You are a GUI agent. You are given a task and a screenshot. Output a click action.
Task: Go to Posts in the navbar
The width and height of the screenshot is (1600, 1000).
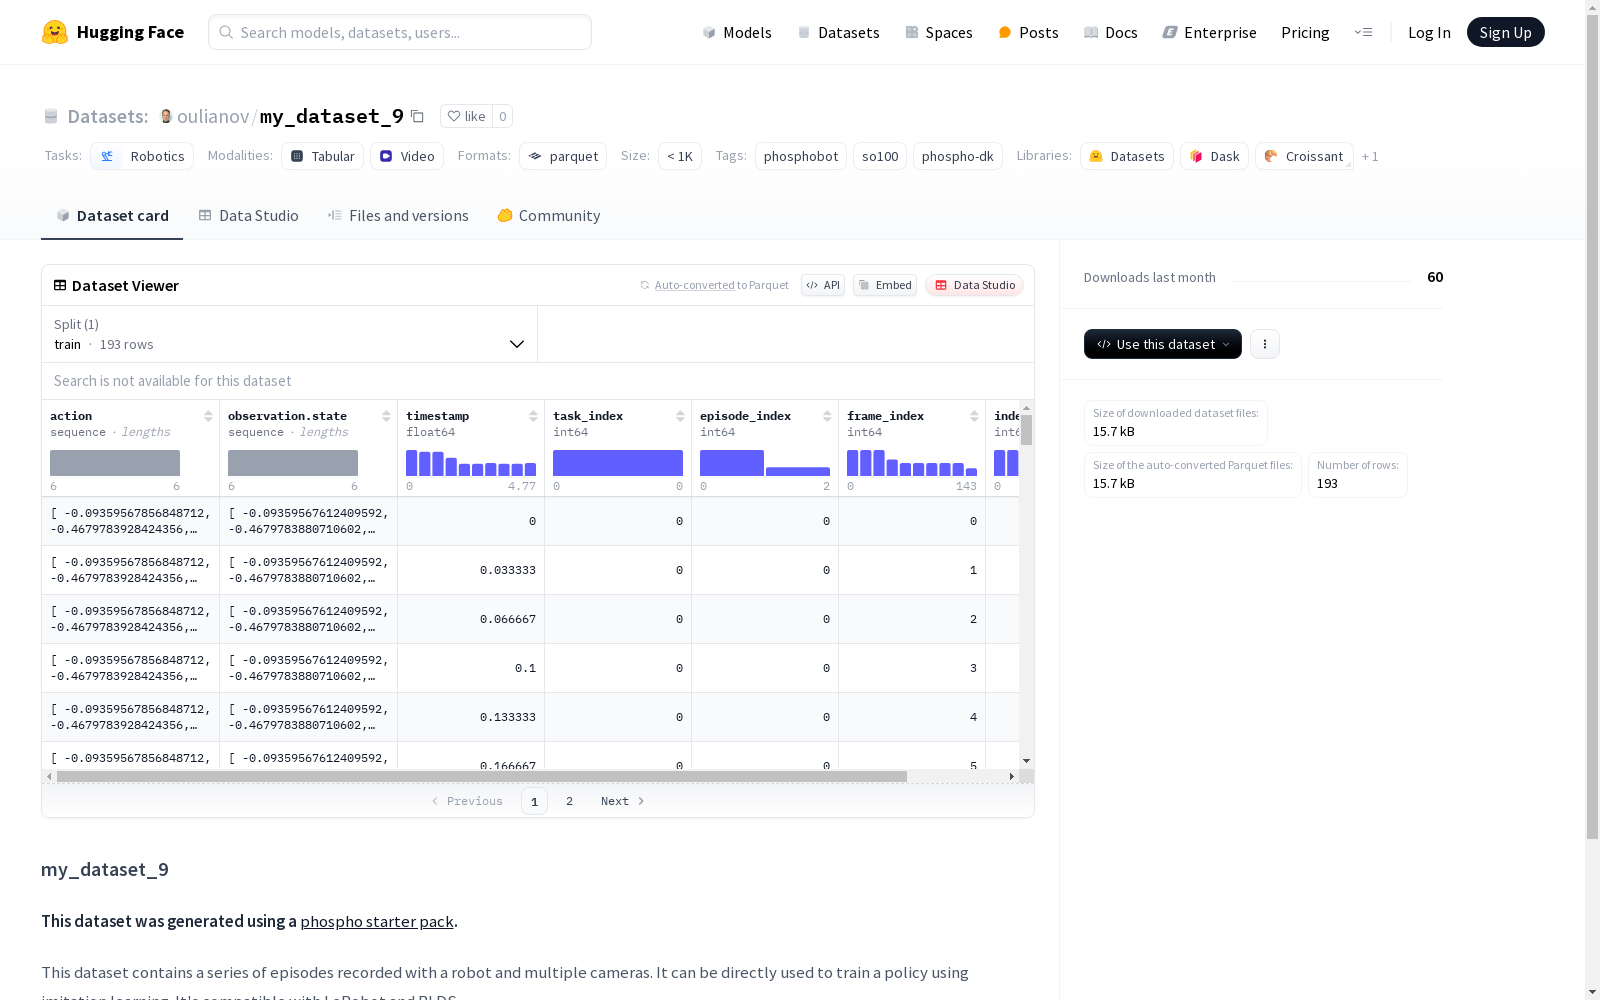[x=1028, y=32]
